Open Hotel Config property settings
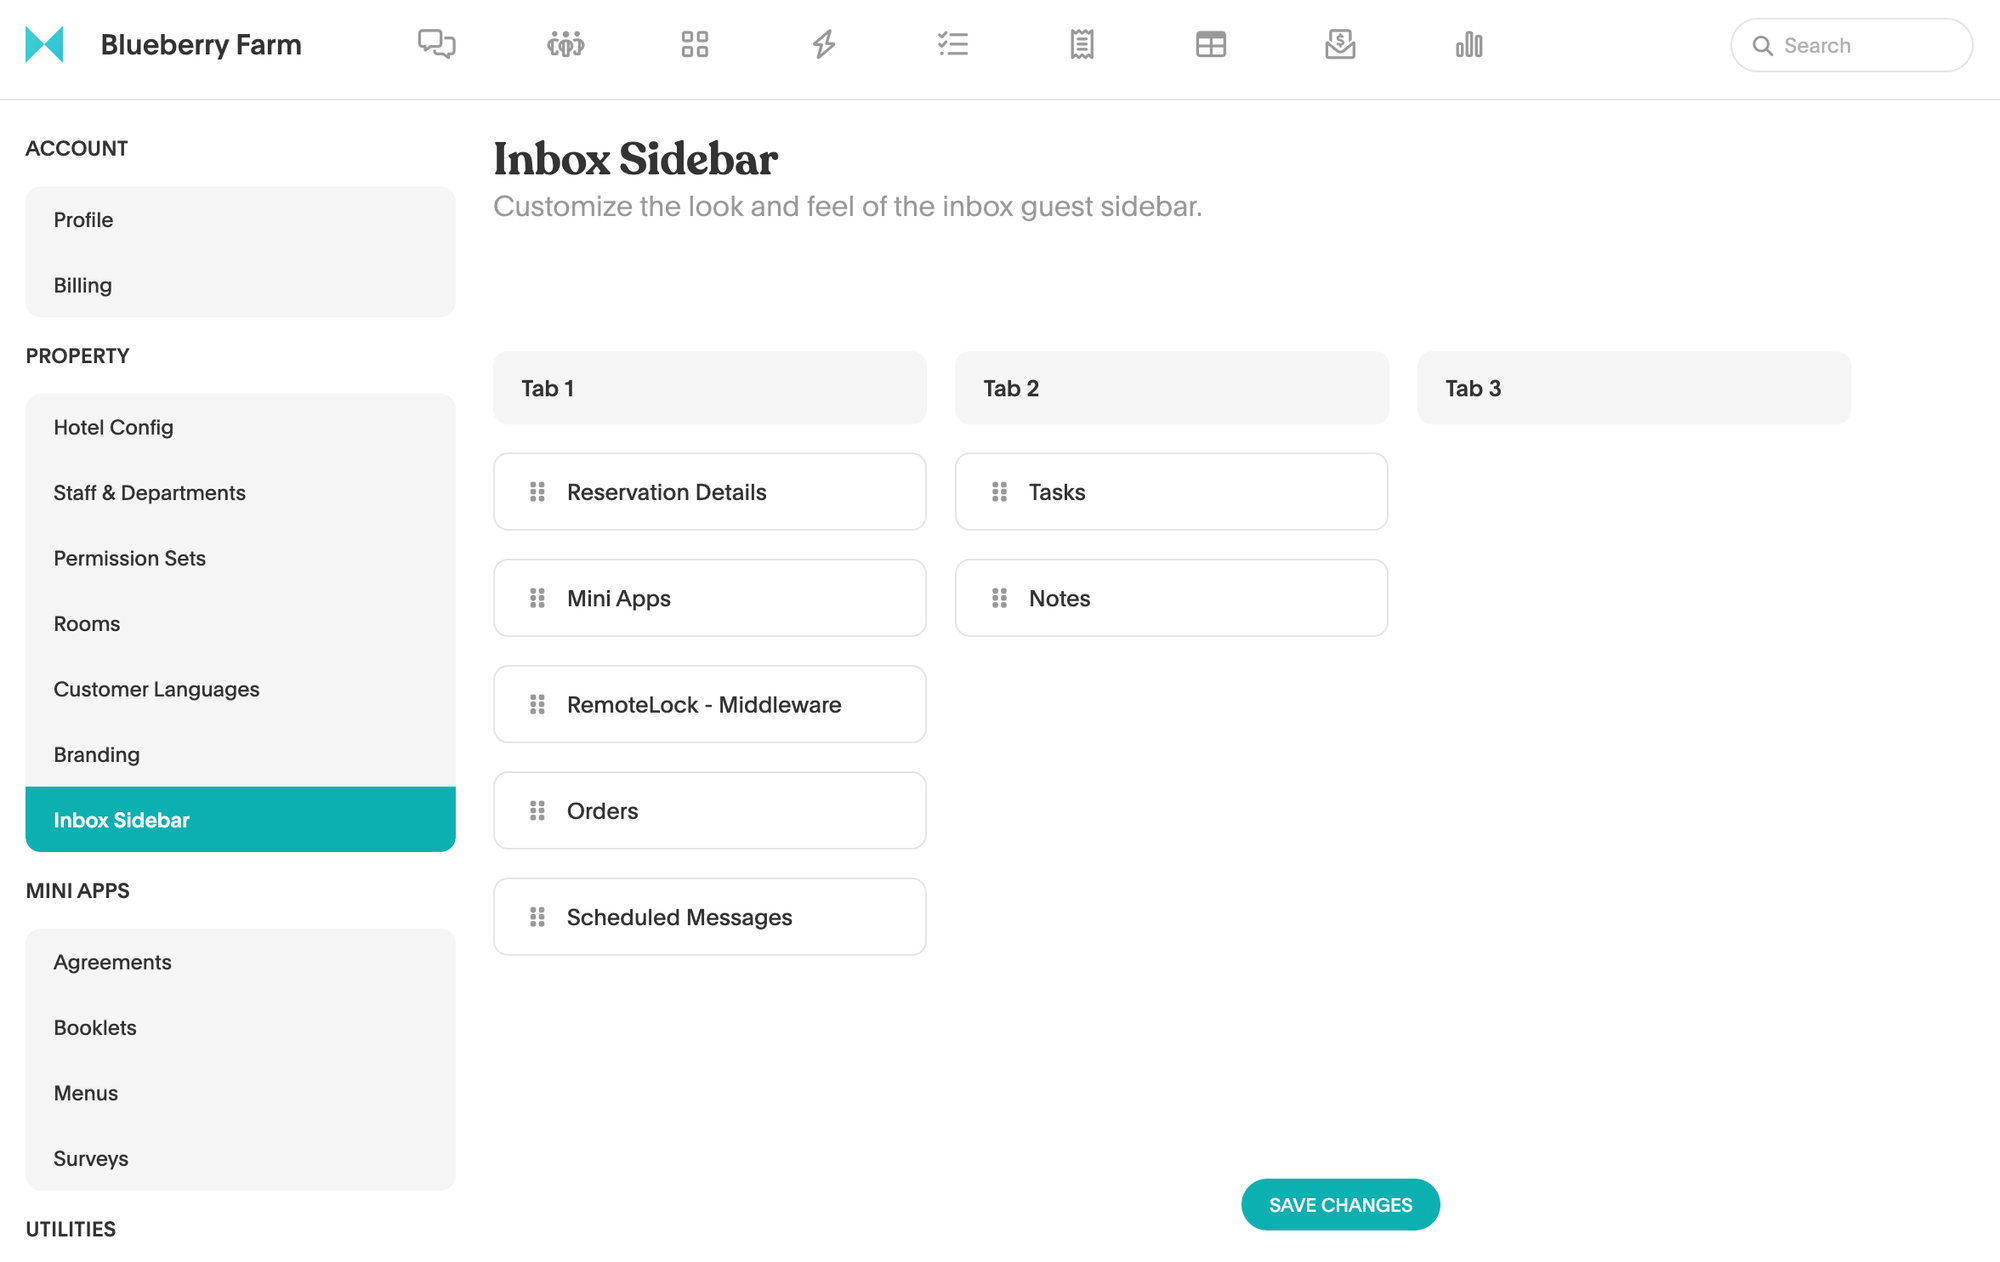 [x=112, y=427]
